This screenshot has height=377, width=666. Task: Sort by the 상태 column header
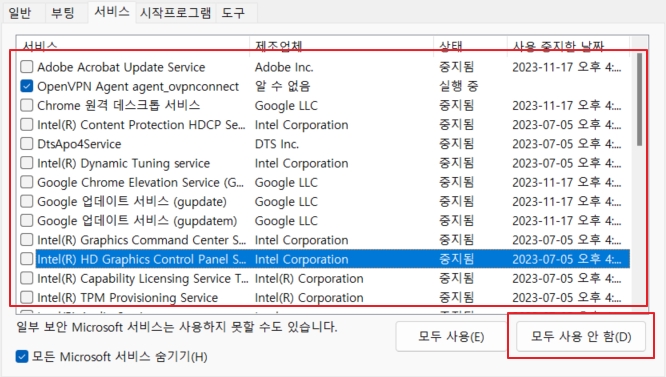471,45
